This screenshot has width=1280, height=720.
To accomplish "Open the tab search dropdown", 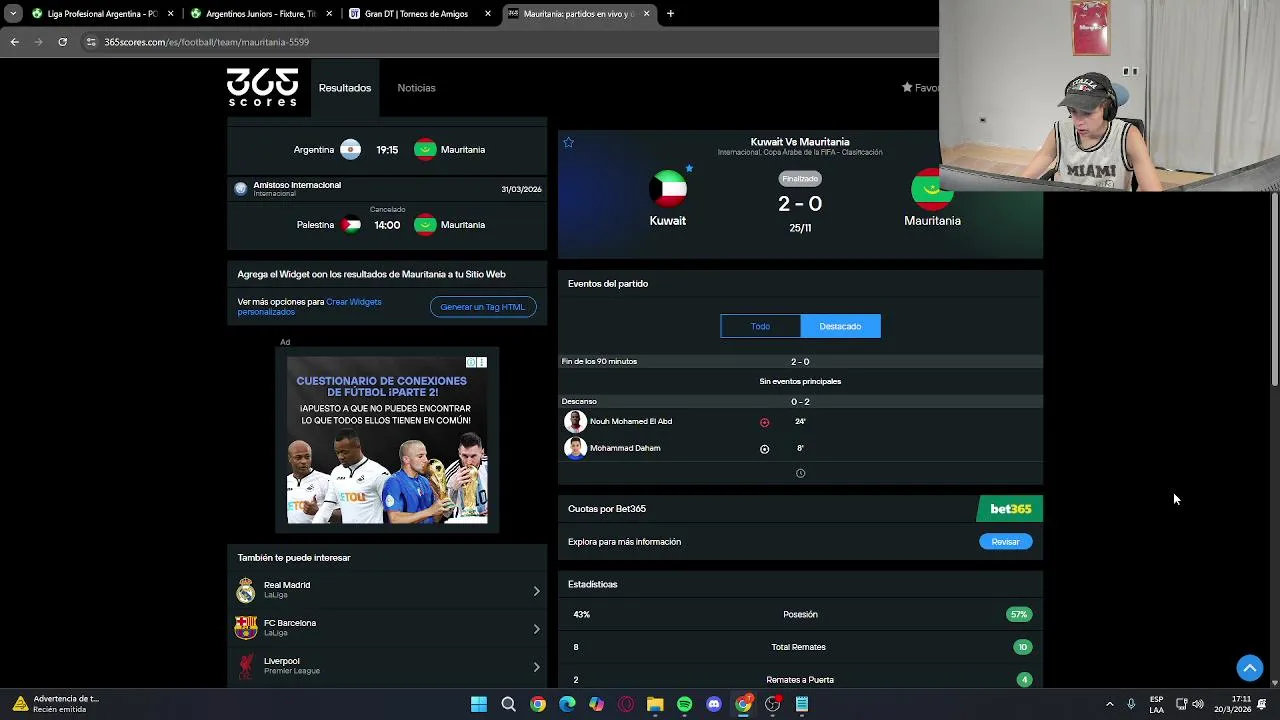I will tap(13, 14).
